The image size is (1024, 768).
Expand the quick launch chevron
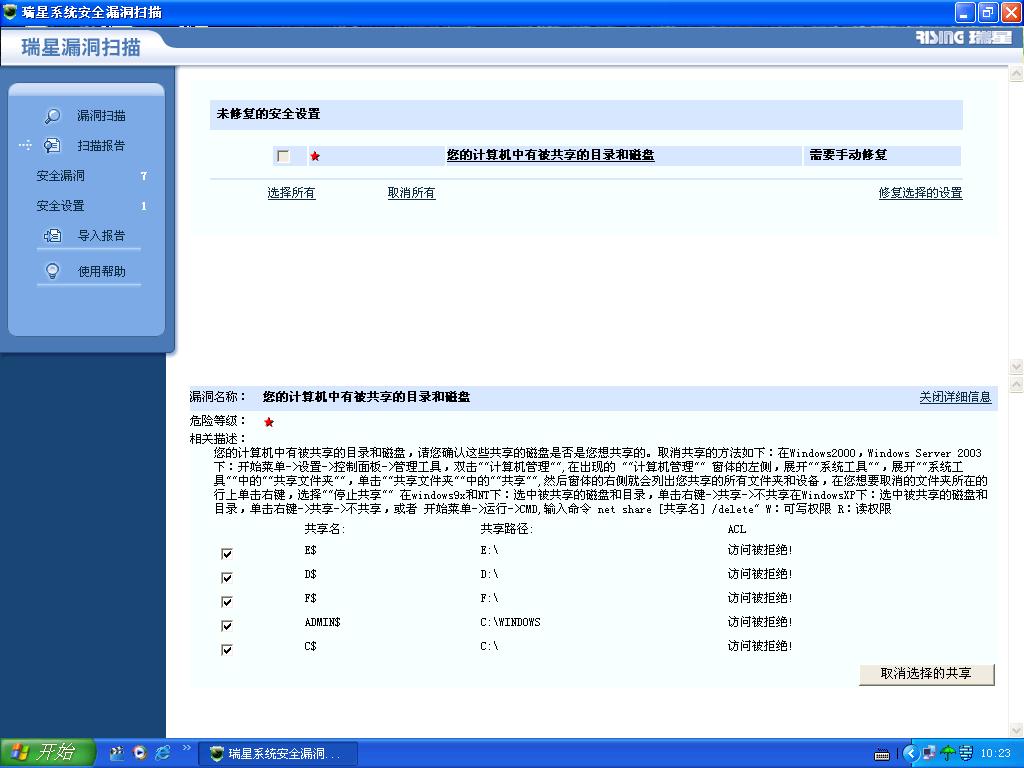[186, 748]
